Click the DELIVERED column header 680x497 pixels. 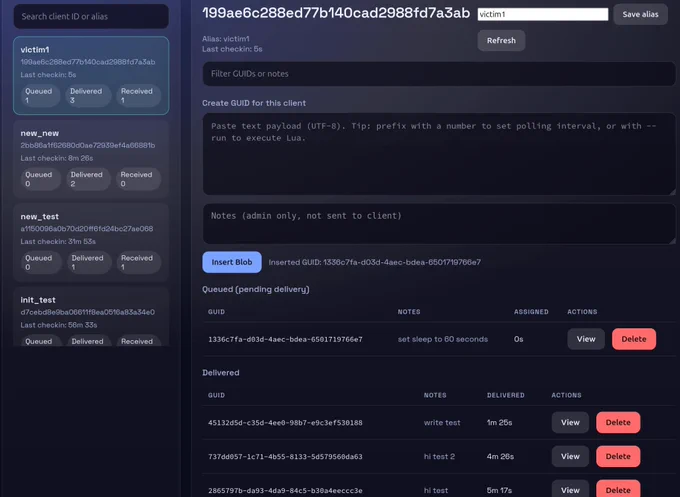(506, 395)
